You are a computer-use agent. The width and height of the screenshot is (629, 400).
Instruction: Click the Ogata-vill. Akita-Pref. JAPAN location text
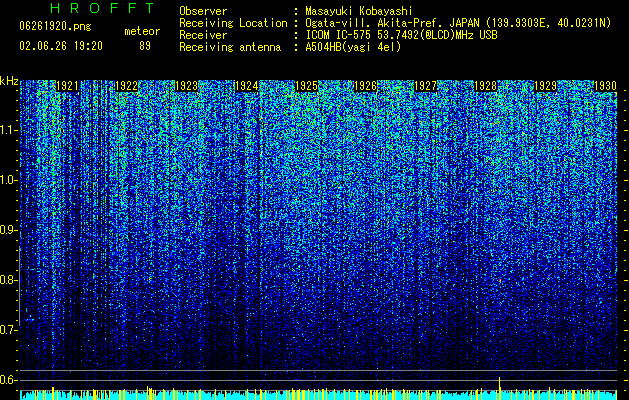(x=458, y=23)
